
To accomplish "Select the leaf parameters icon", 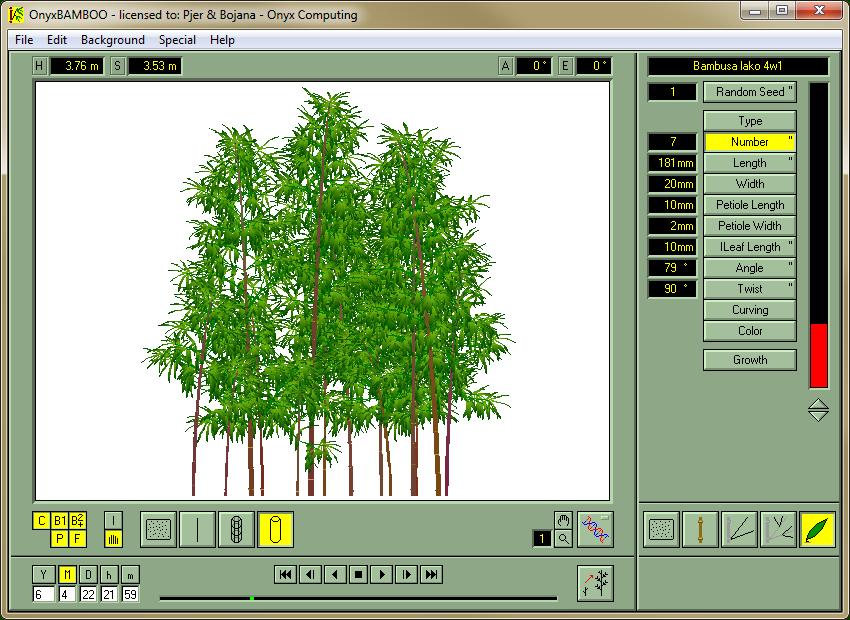I will tap(817, 529).
